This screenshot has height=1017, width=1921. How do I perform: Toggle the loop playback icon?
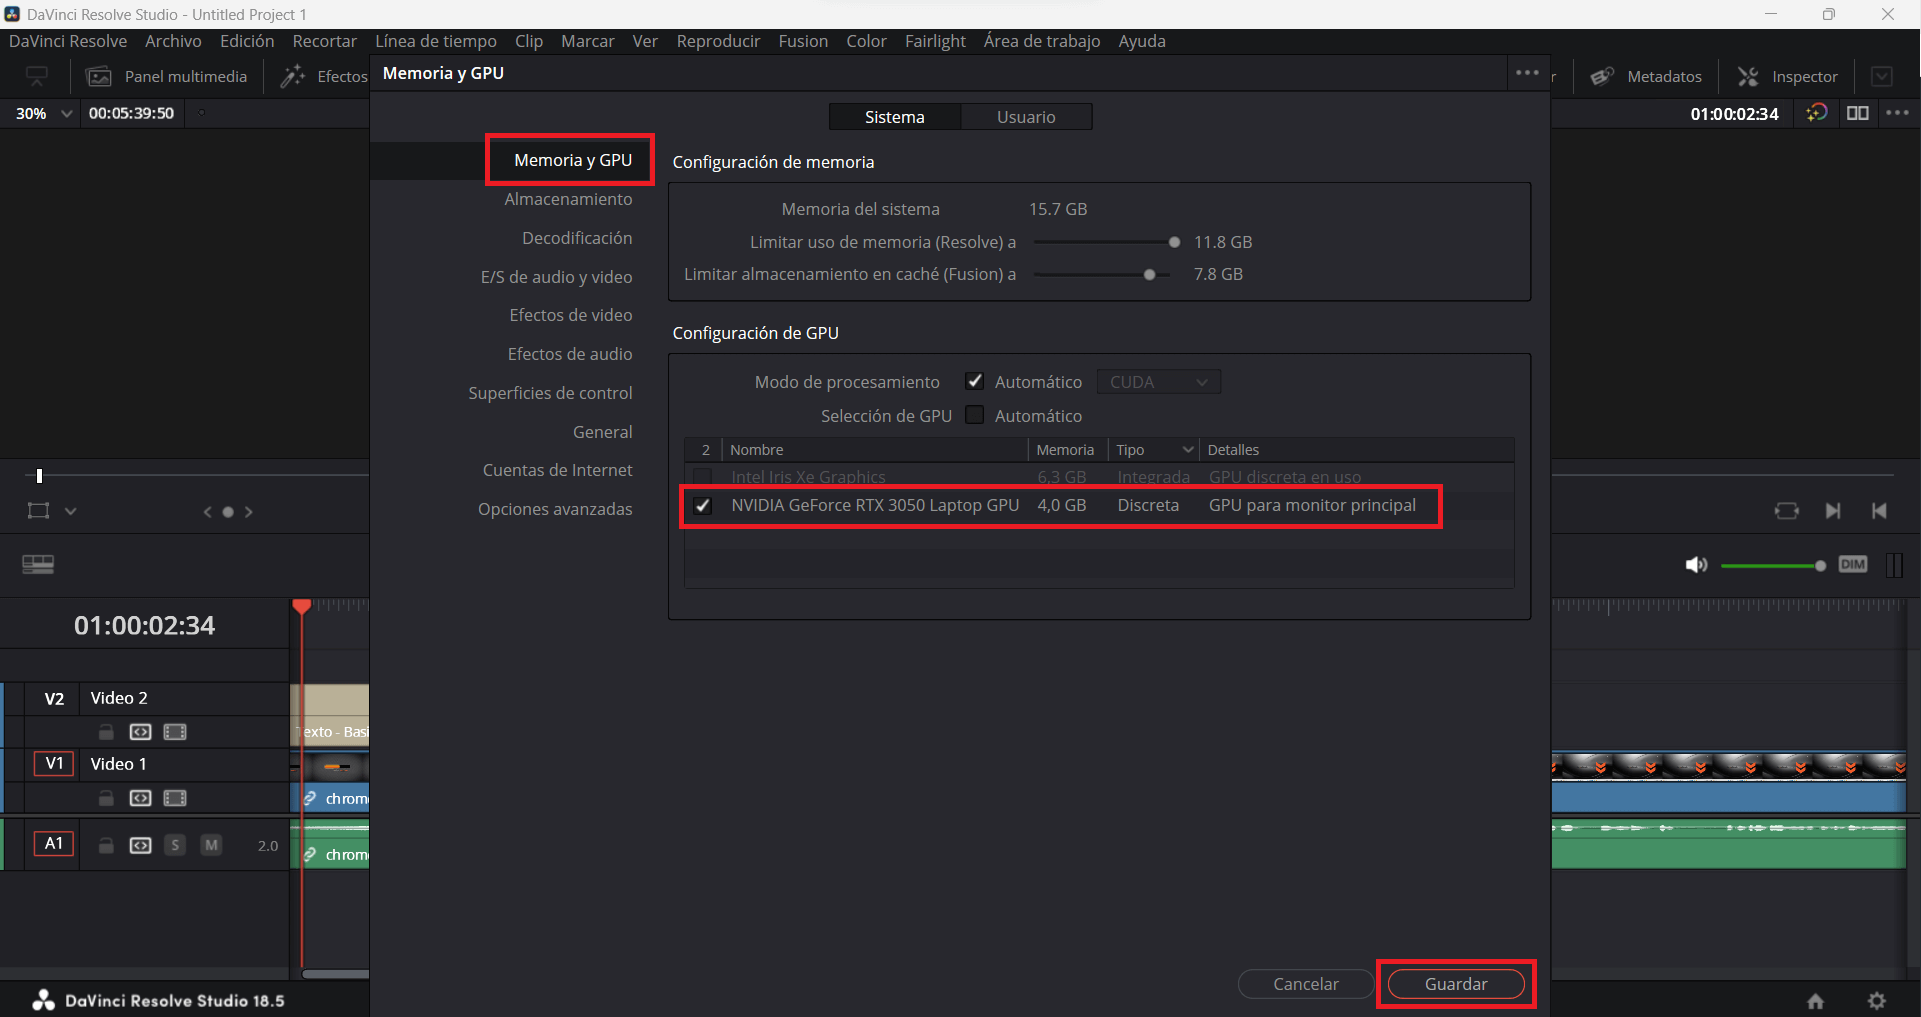[1786, 511]
